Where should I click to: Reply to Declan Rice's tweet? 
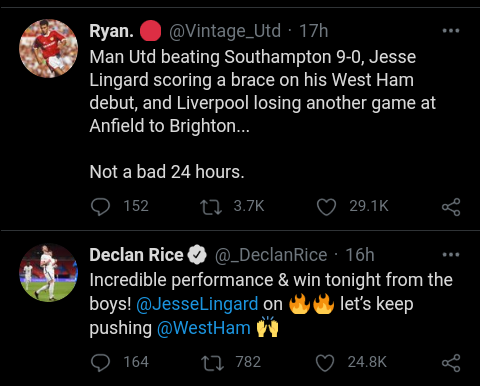click(100, 363)
